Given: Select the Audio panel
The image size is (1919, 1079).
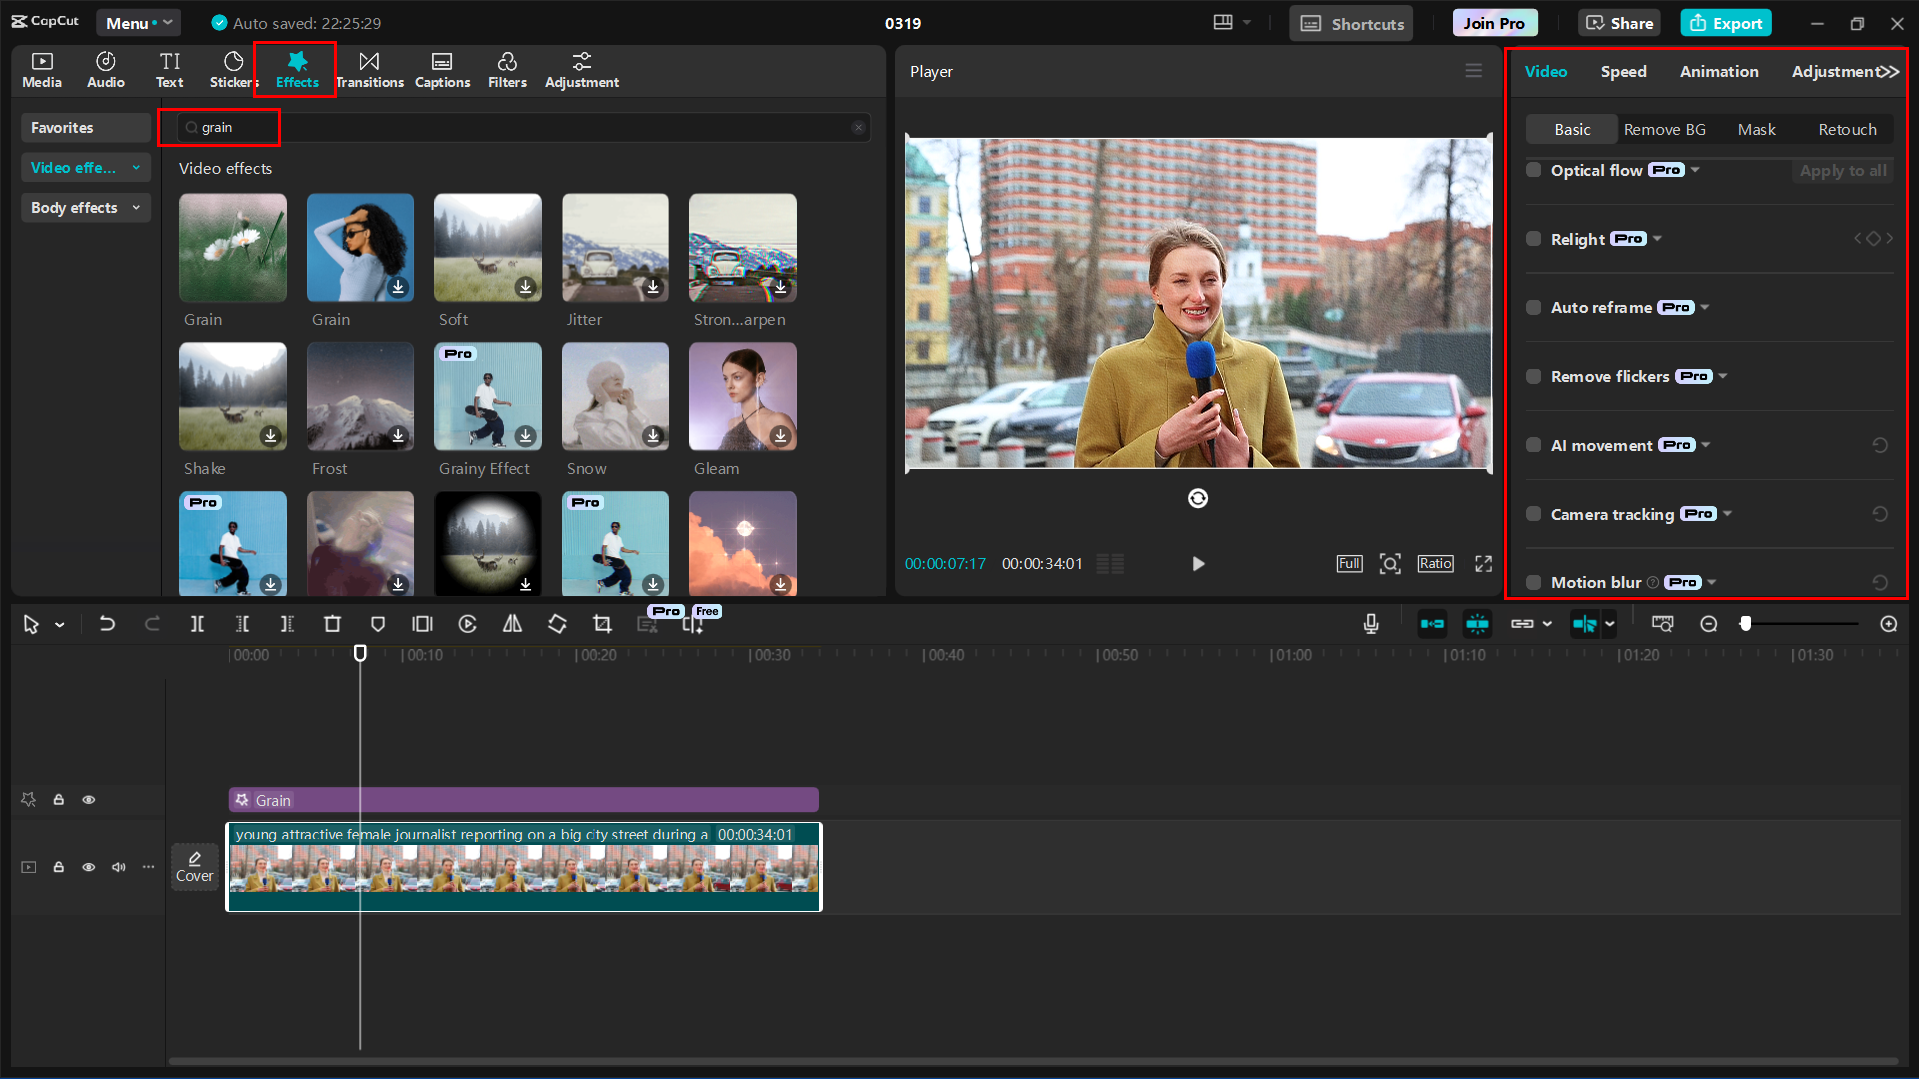Looking at the screenshot, I should [105, 70].
